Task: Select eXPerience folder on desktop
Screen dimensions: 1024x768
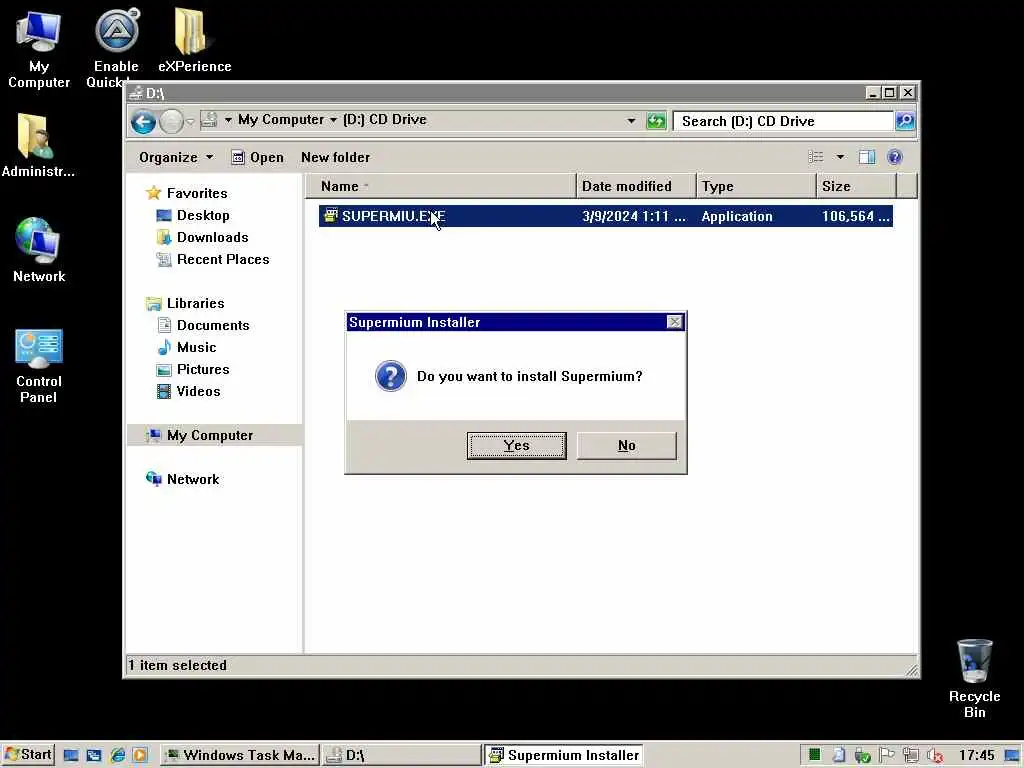Action: (194, 40)
